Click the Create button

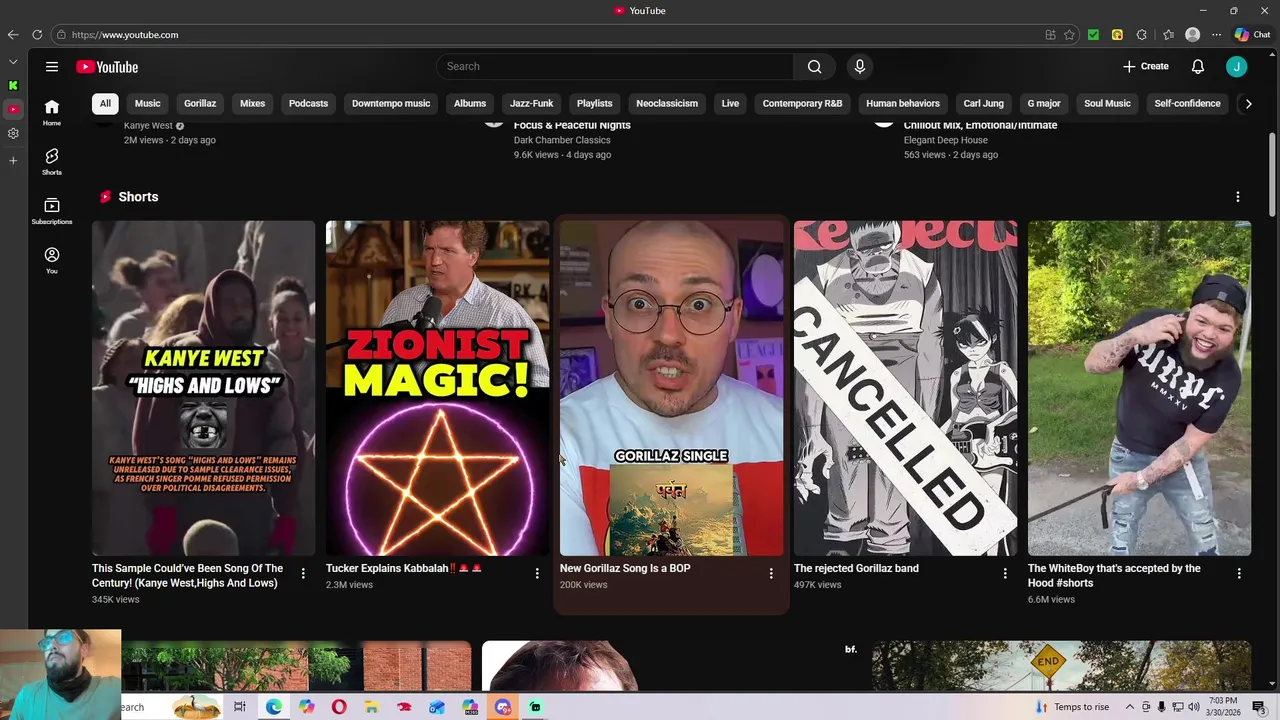click(x=1146, y=66)
